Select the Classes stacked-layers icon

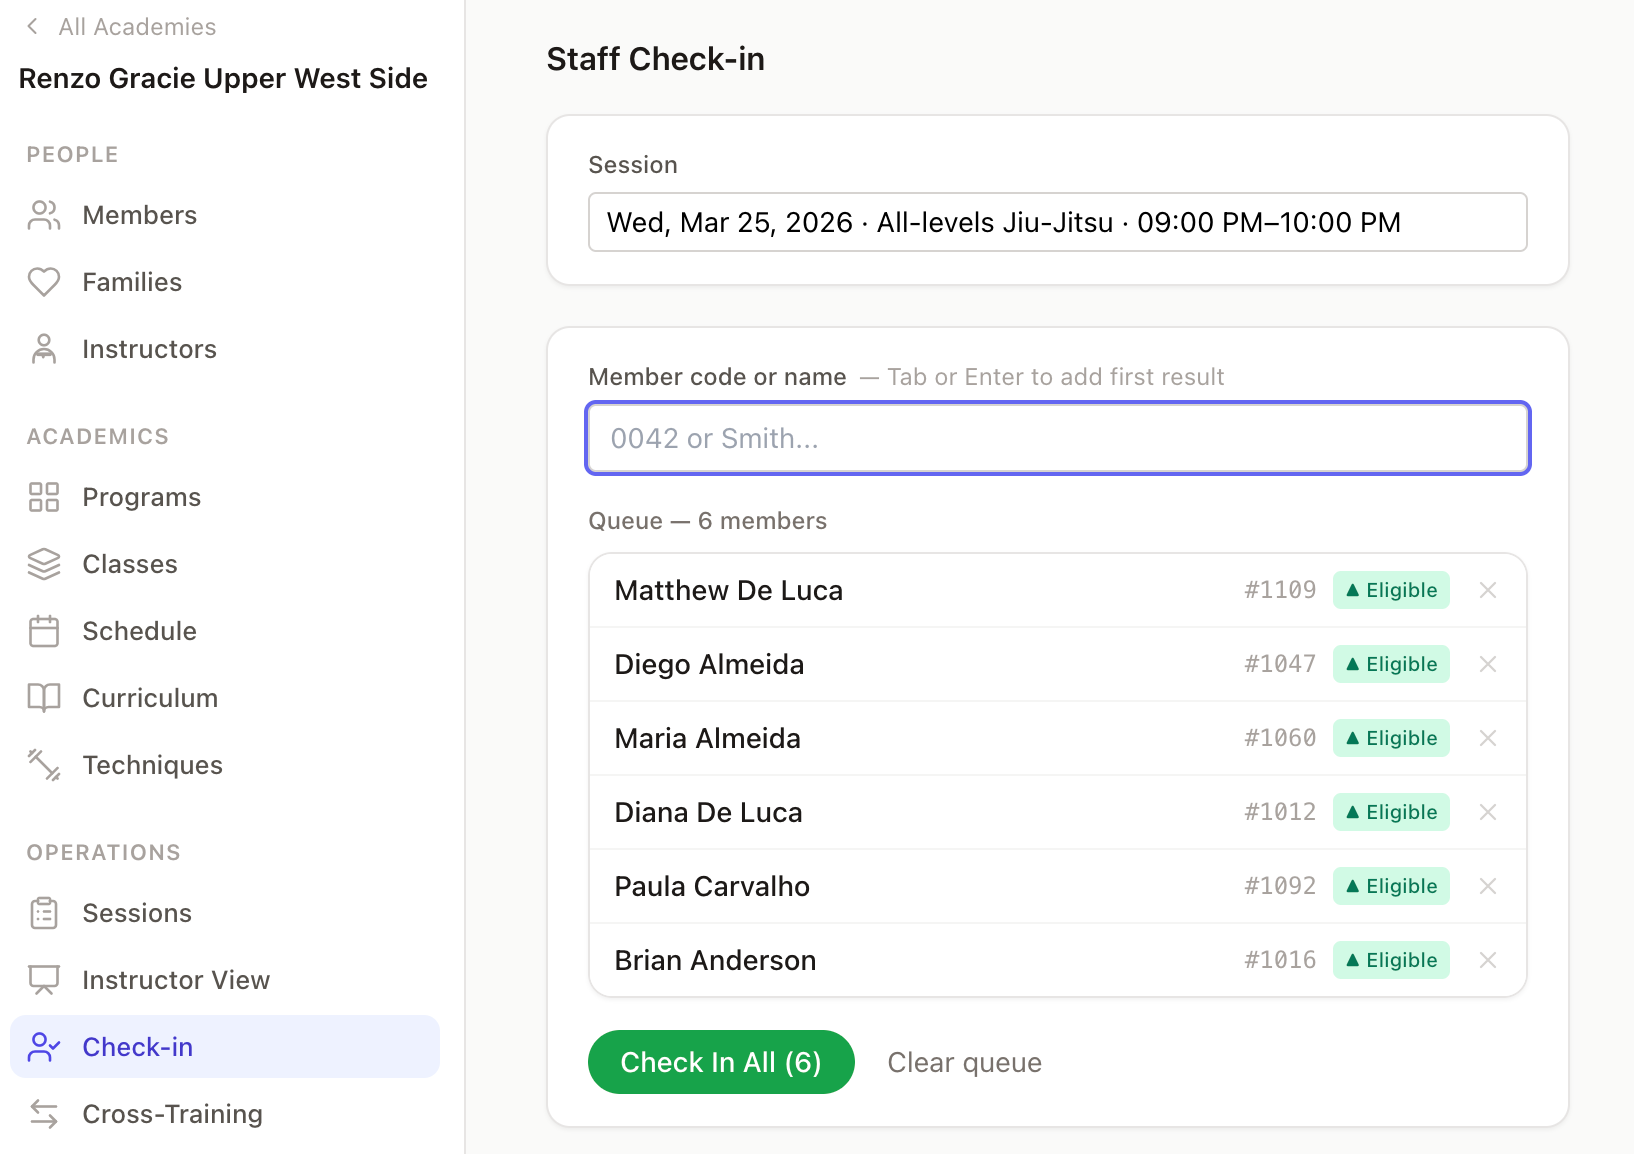[x=43, y=564]
